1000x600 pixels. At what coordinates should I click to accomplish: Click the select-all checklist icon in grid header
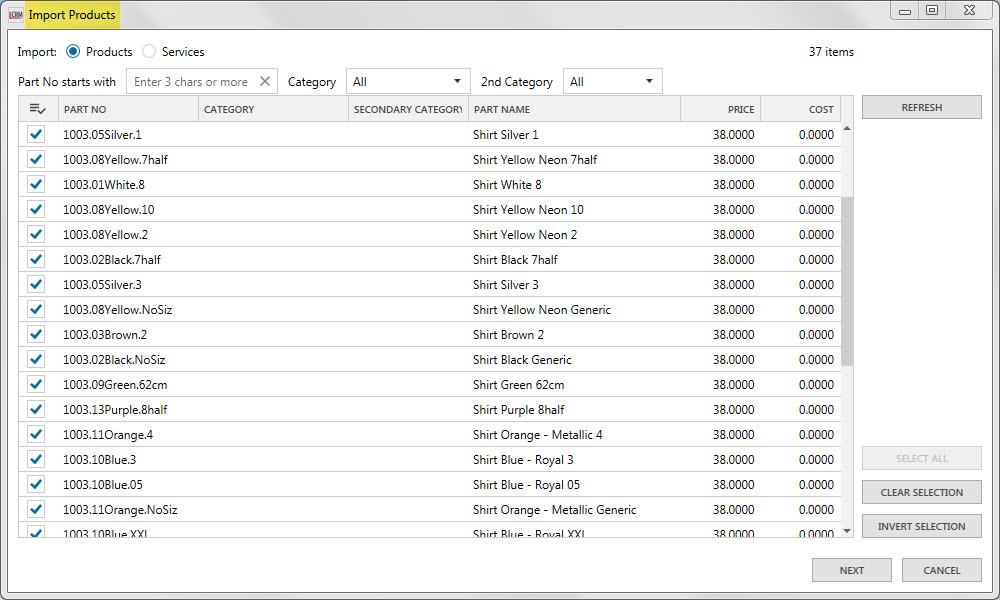click(x=37, y=109)
